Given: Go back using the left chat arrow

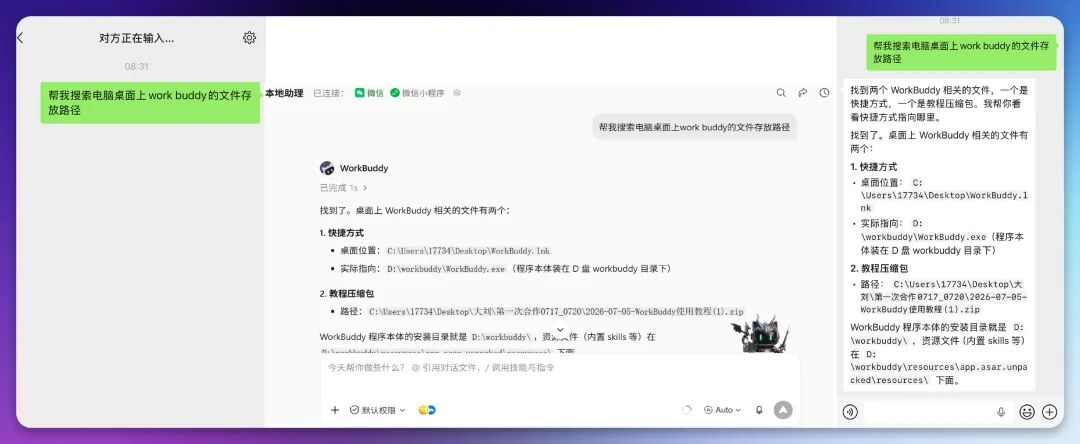Looking at the screenshot, I should [x=20, y=38].
